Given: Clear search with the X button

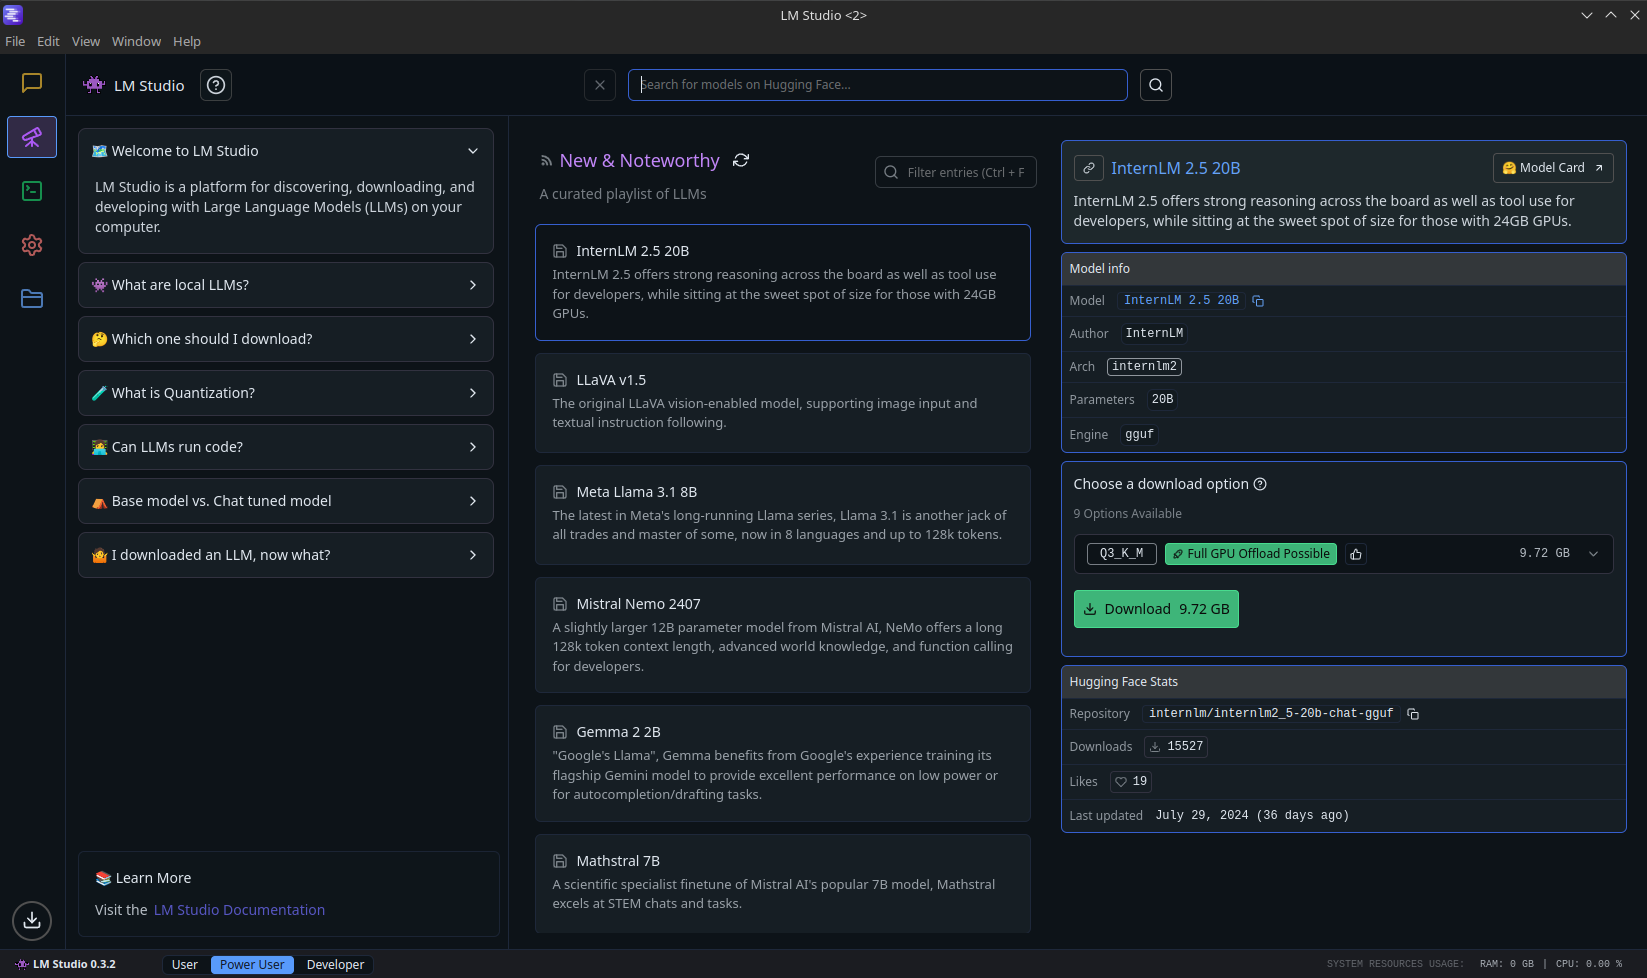Looking at the screenshot, I should (600, 85).
